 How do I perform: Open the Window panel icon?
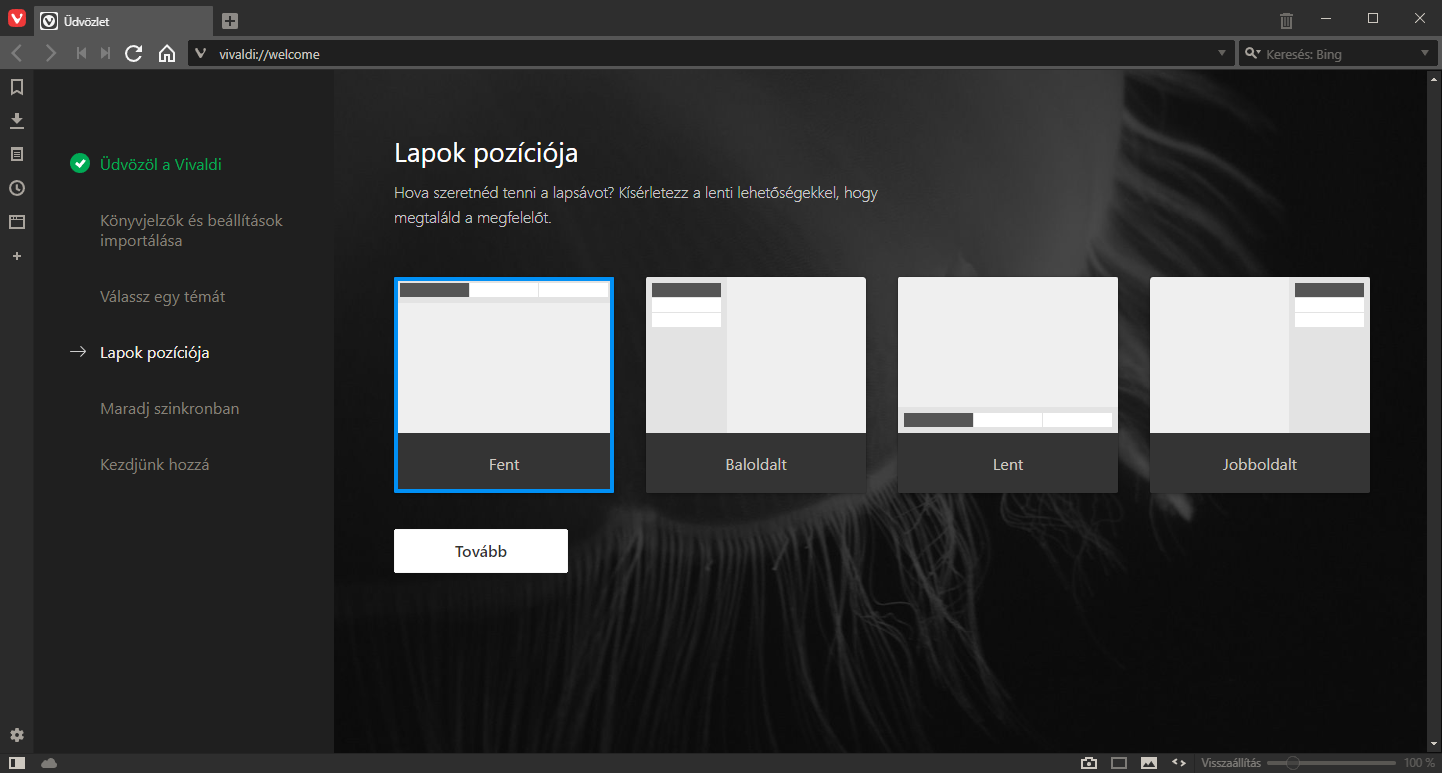pyautogui.click(x=16, y=222)
